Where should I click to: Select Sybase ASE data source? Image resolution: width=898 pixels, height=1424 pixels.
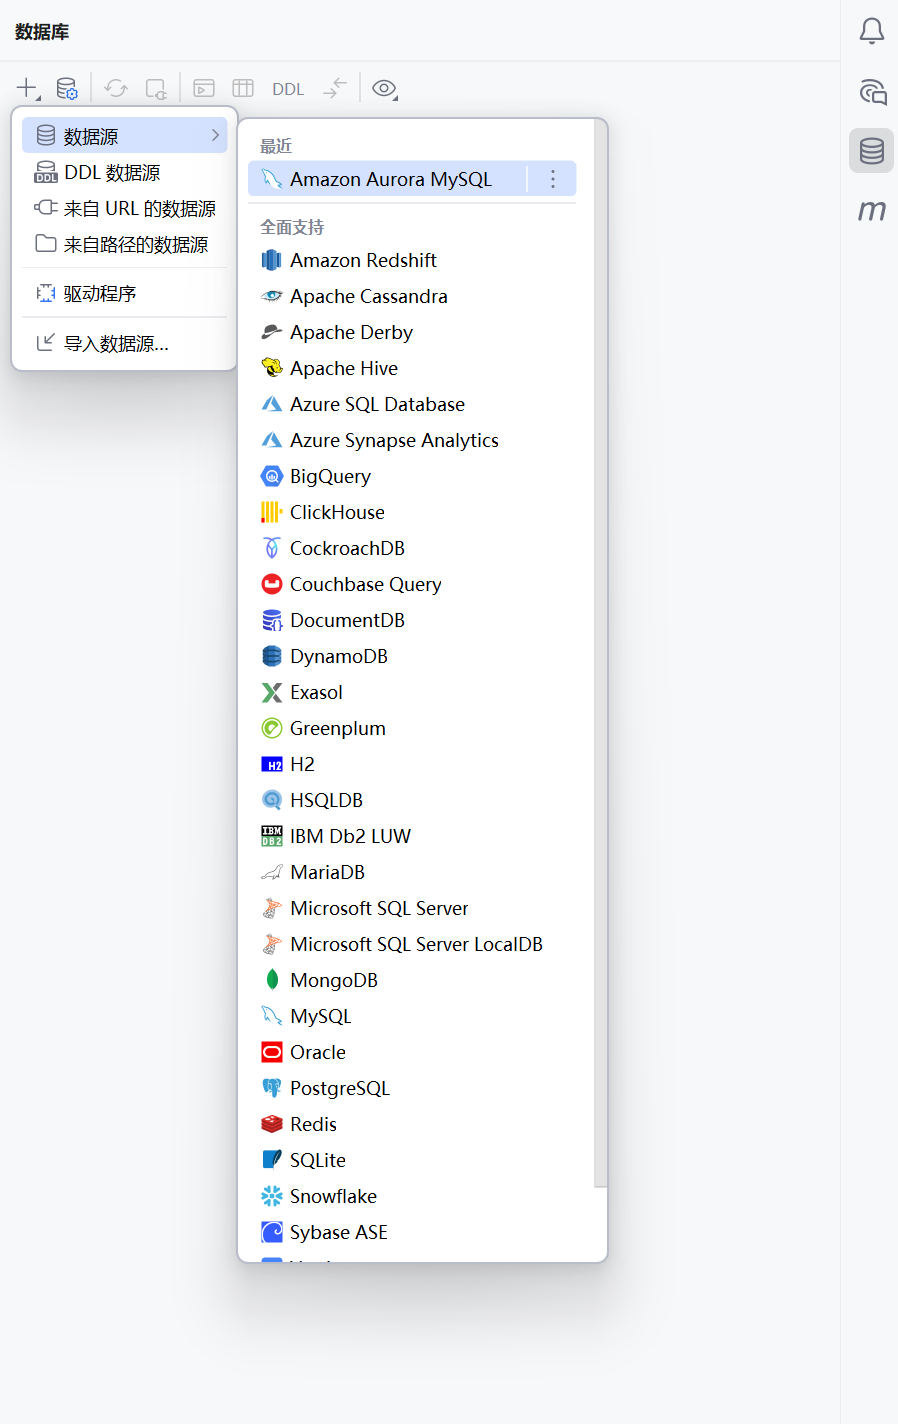[x=412, y=1232]
